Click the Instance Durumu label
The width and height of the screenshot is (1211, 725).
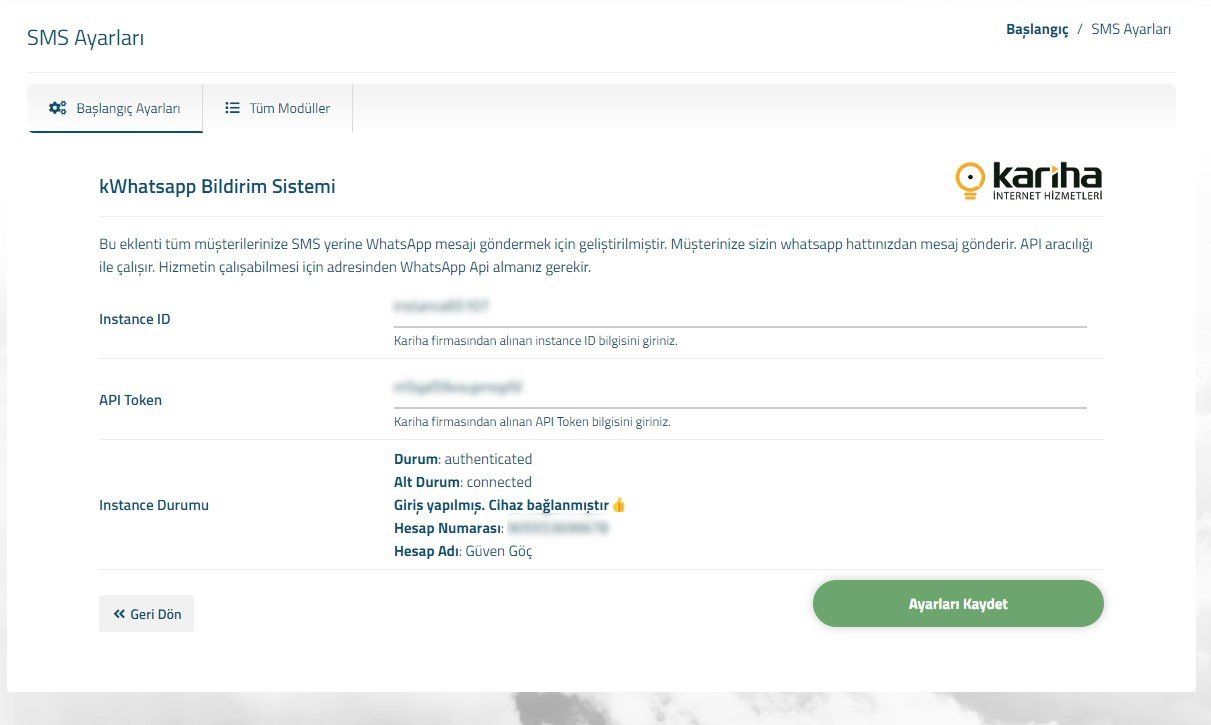pyautogui.click(x=154, y=505)
